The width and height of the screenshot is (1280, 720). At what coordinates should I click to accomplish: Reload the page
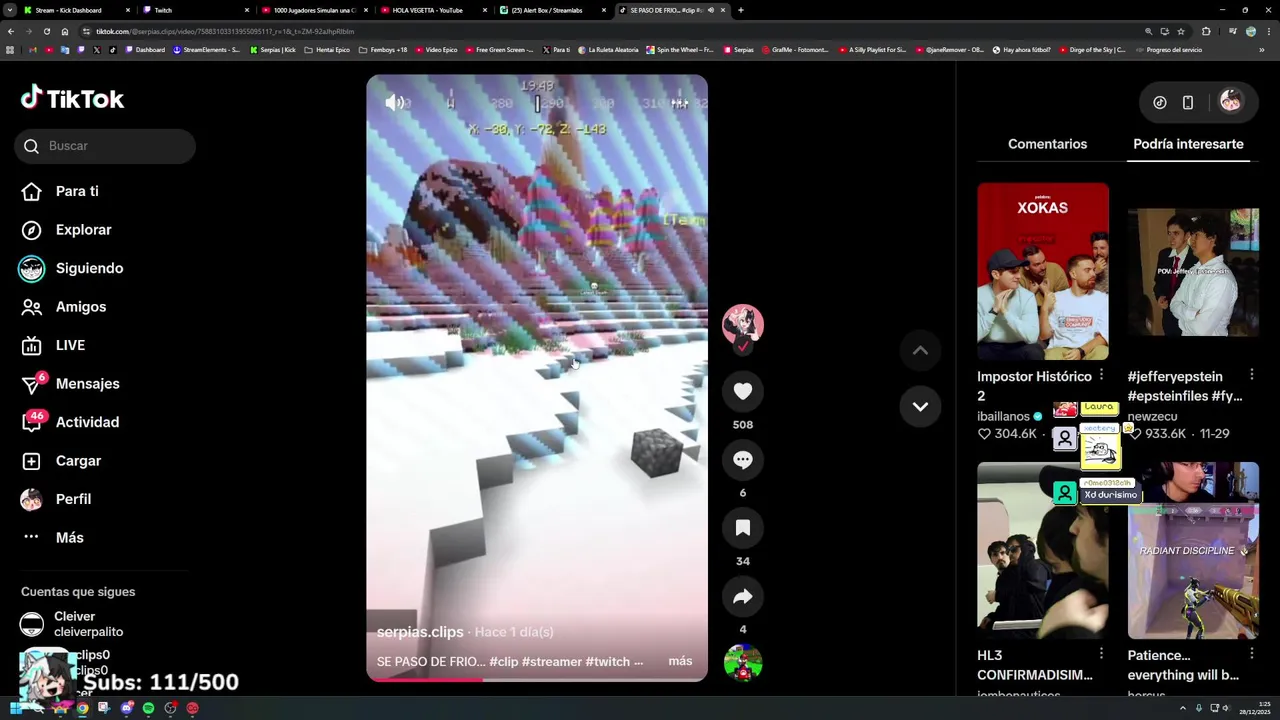coord(46,31)
